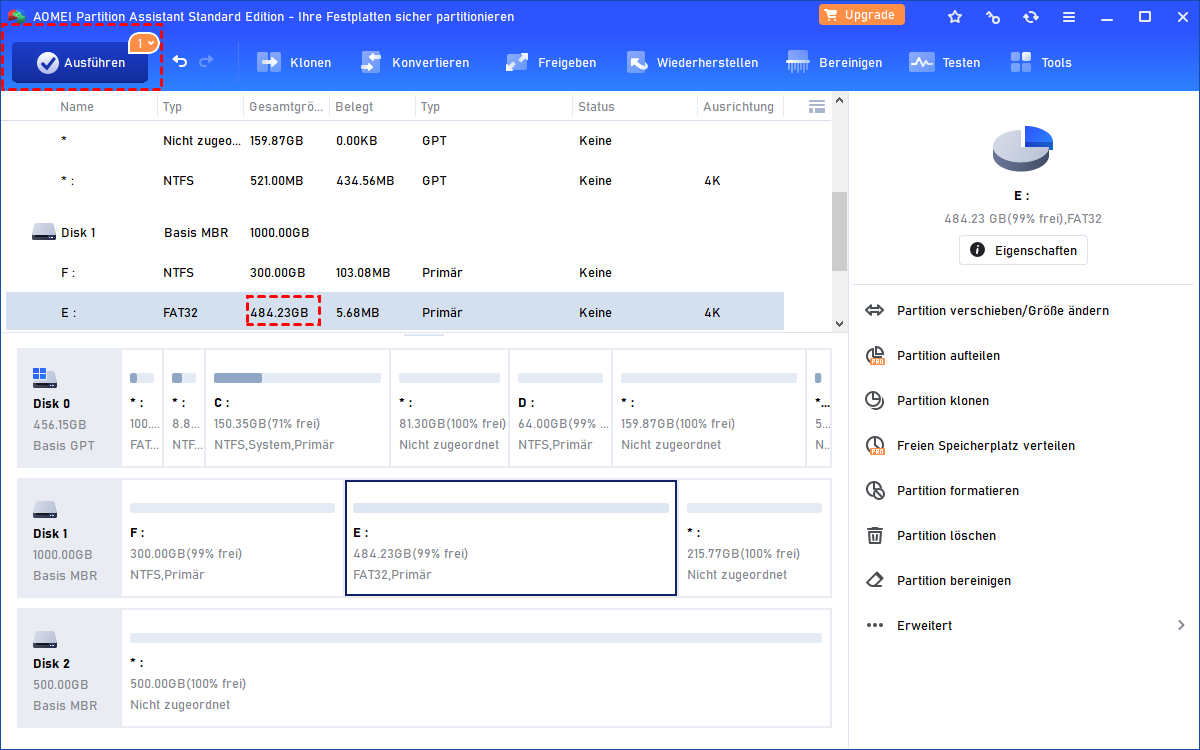1200x750 pixels.
Task: Click Partition bereinigen option
Action: [954, 580]
